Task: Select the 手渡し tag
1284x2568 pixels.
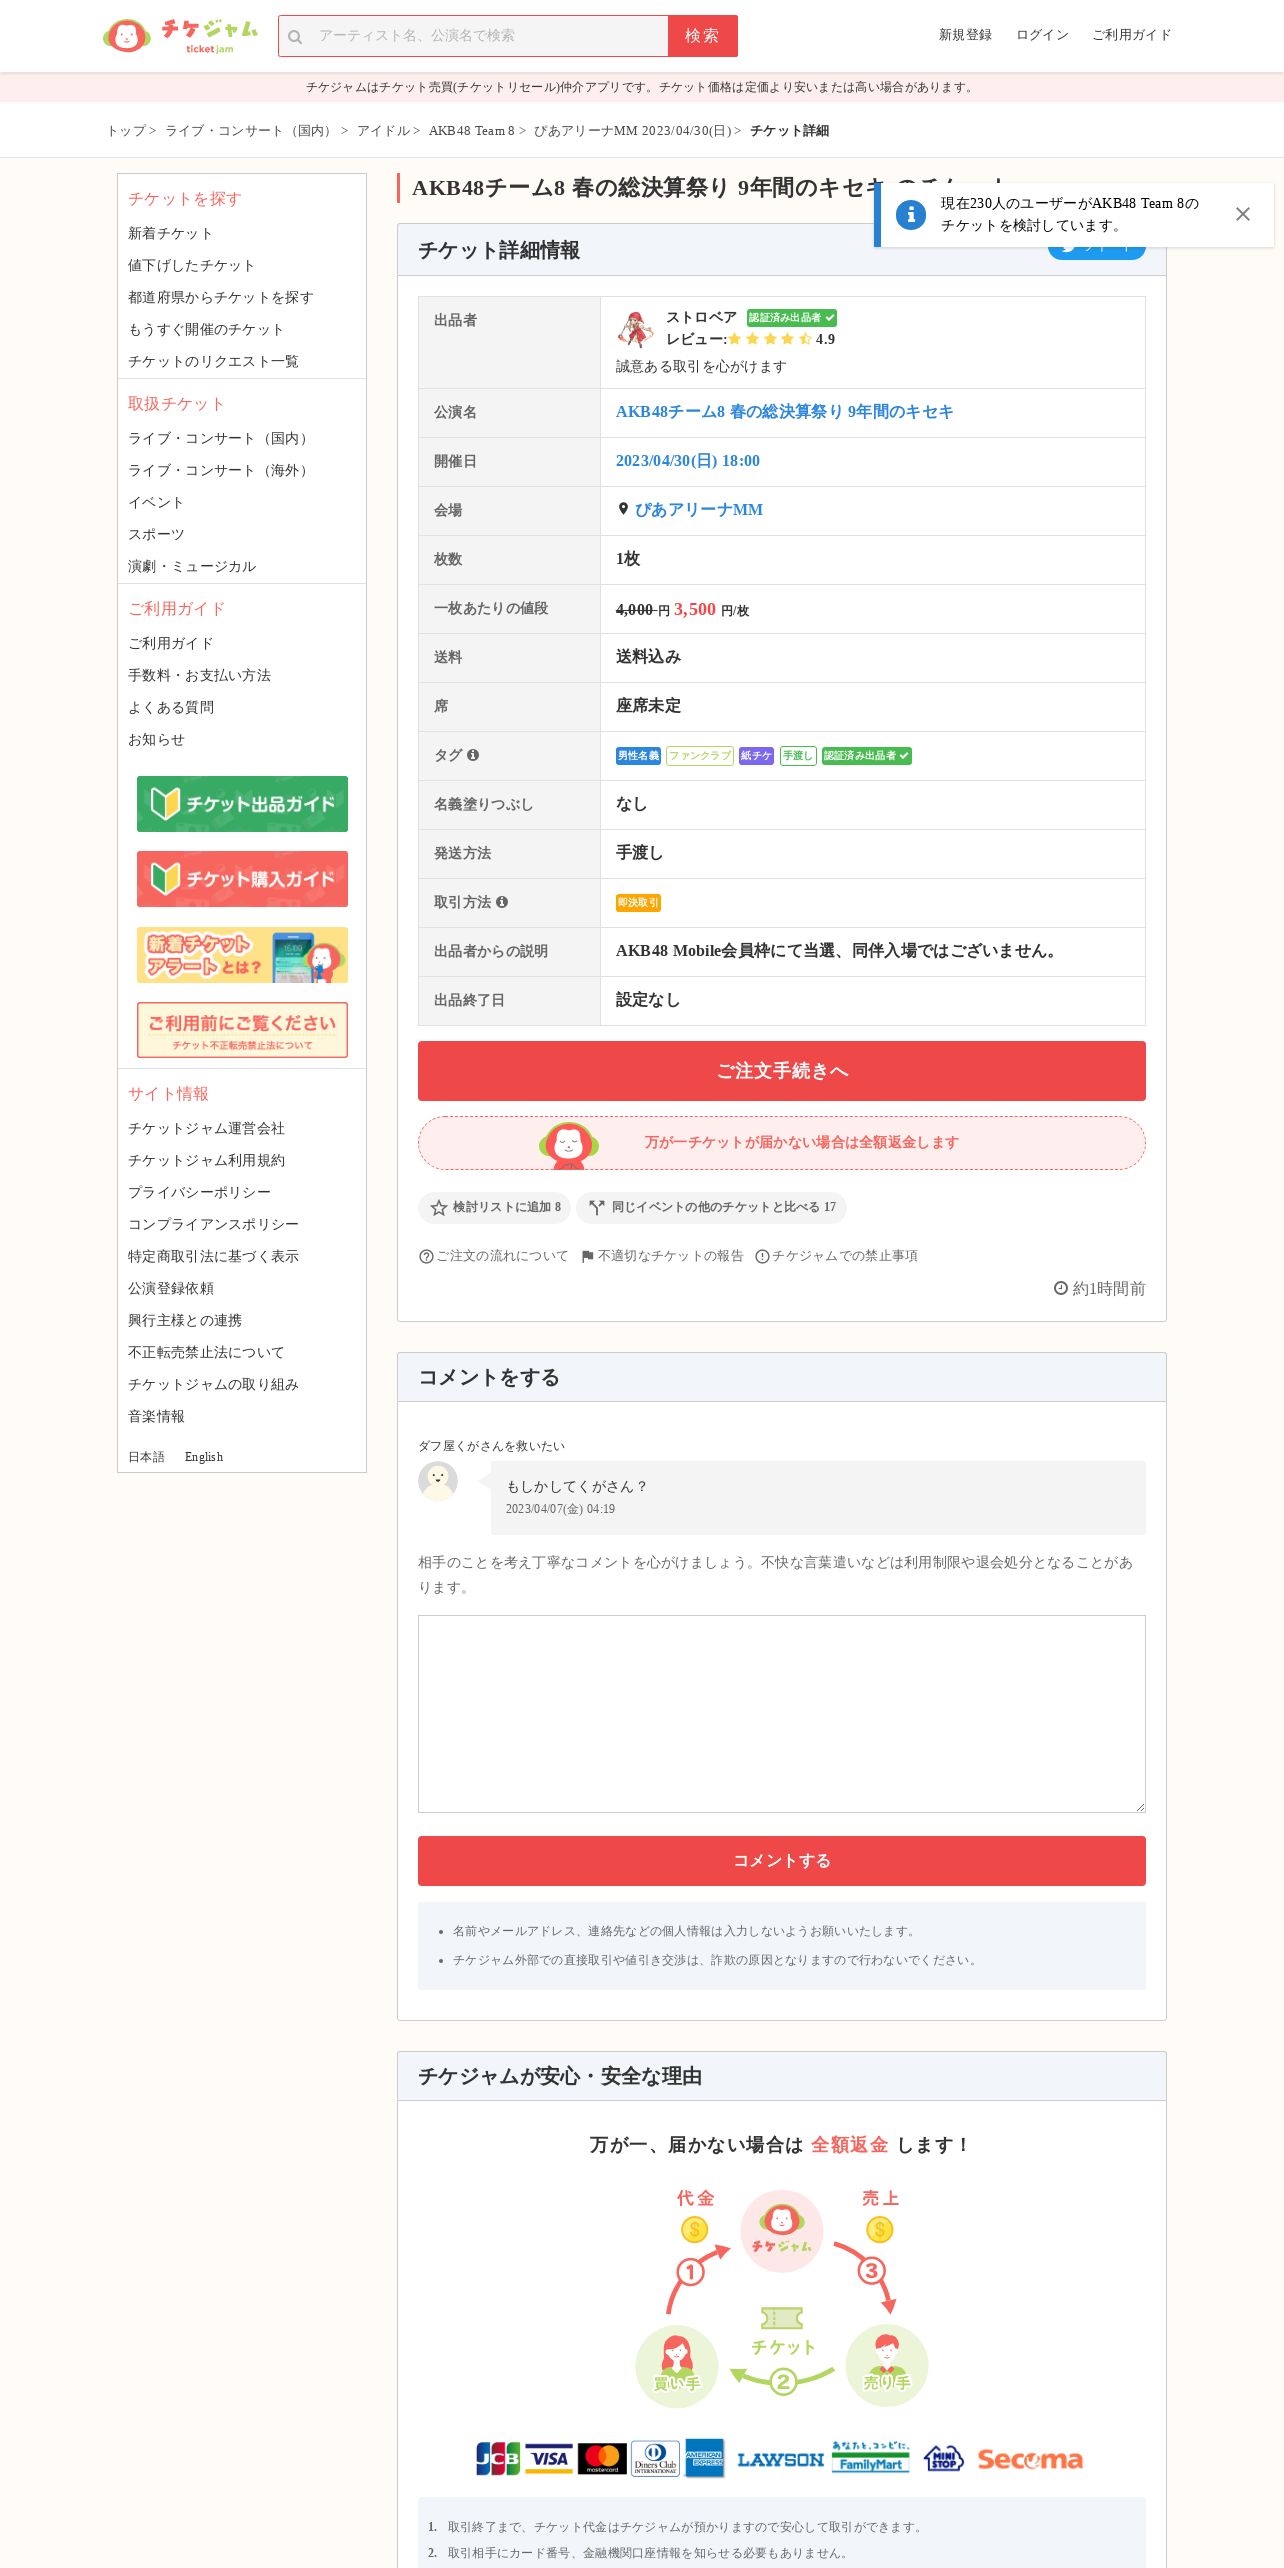Action: tap(798, 756)
